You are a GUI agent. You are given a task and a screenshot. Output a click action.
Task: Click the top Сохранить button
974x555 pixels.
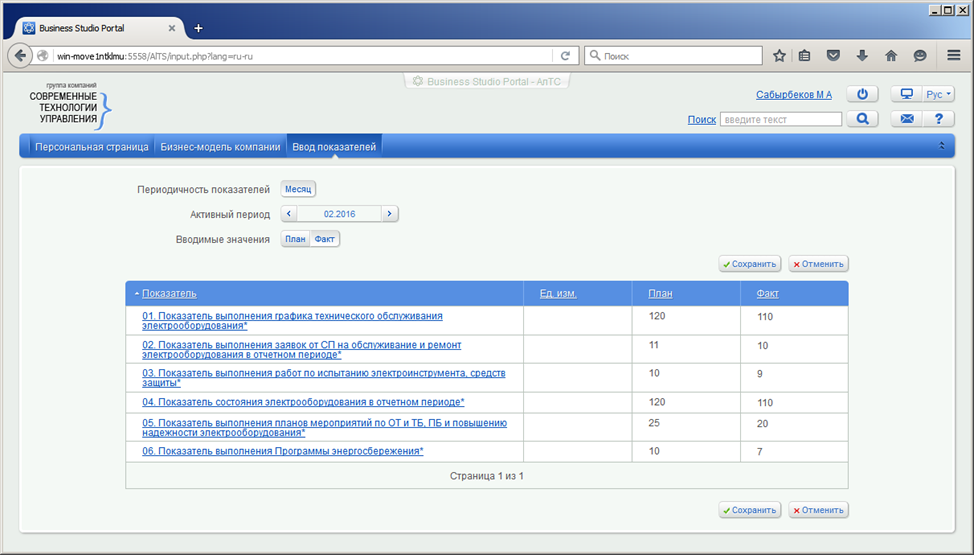click(749, 264)
